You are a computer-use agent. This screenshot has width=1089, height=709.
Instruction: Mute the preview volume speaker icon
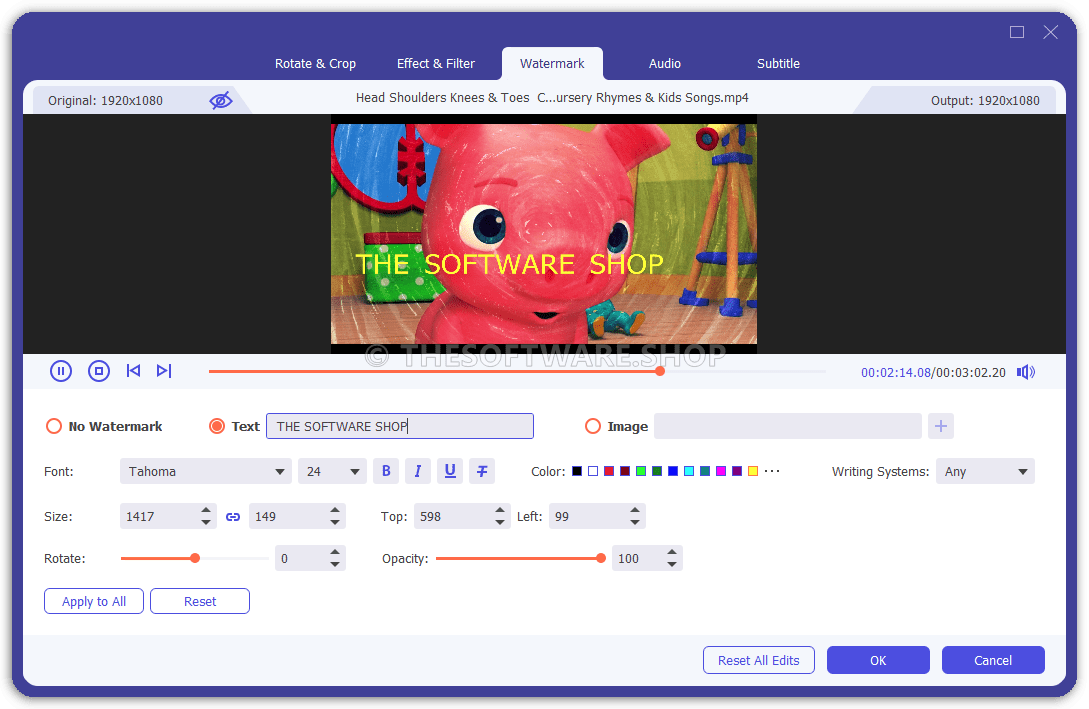[x=1026, y=372]
